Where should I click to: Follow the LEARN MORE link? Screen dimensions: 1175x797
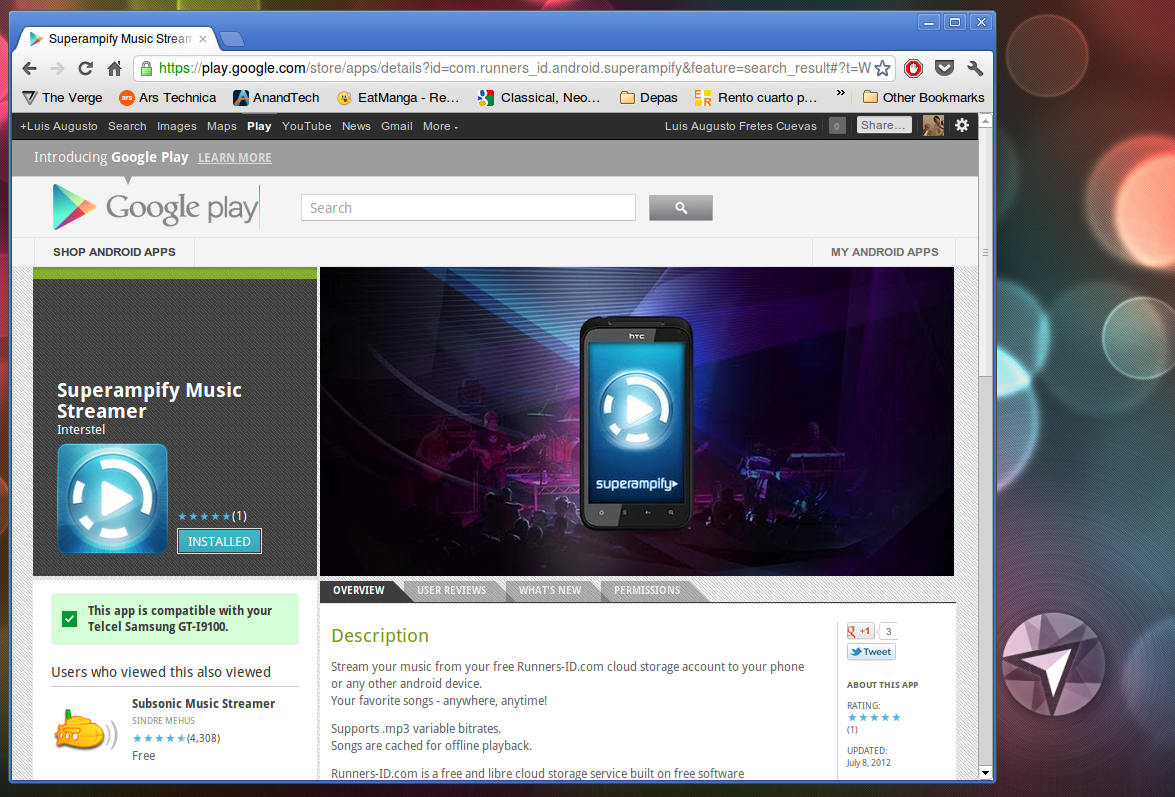pos(235,157)
